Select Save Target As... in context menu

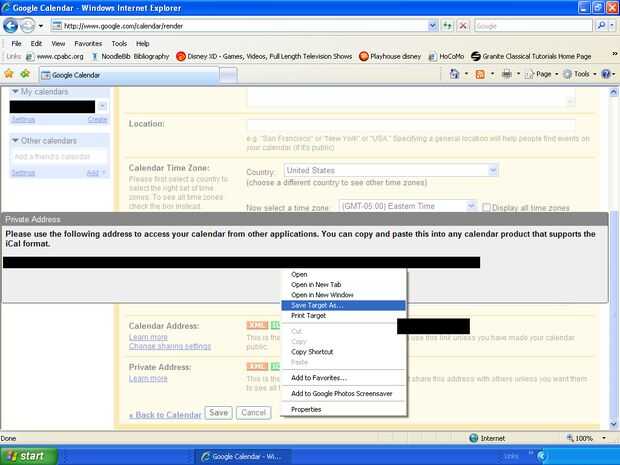[x=343, y=305]
